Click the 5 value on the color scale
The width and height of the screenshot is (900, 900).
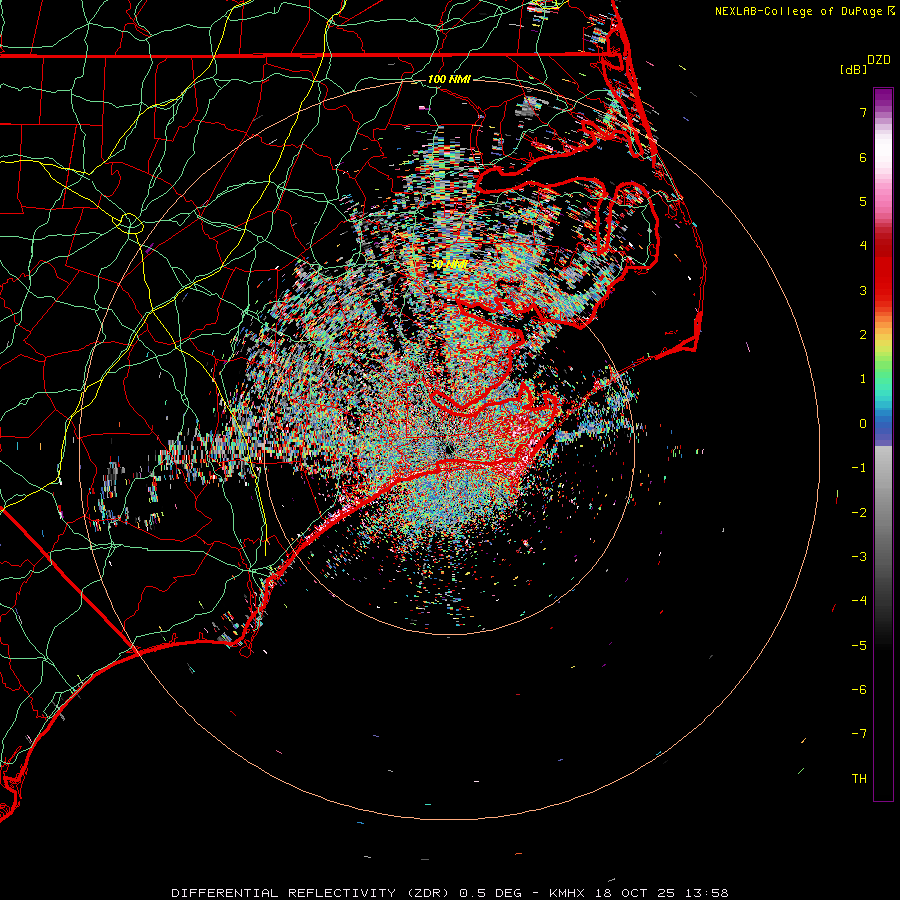point(863,201)
